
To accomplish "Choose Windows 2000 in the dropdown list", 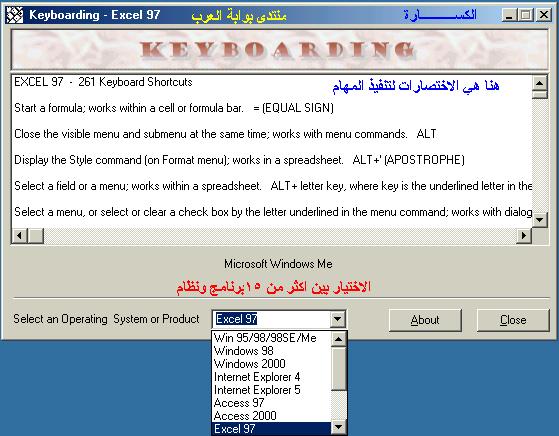I will coord(272,364).
